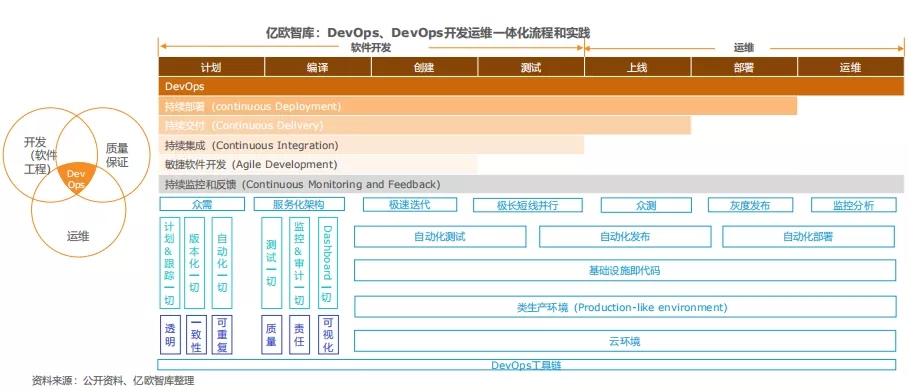
Task: Click the 云环境 box
Action: click(x=625, y=341)
